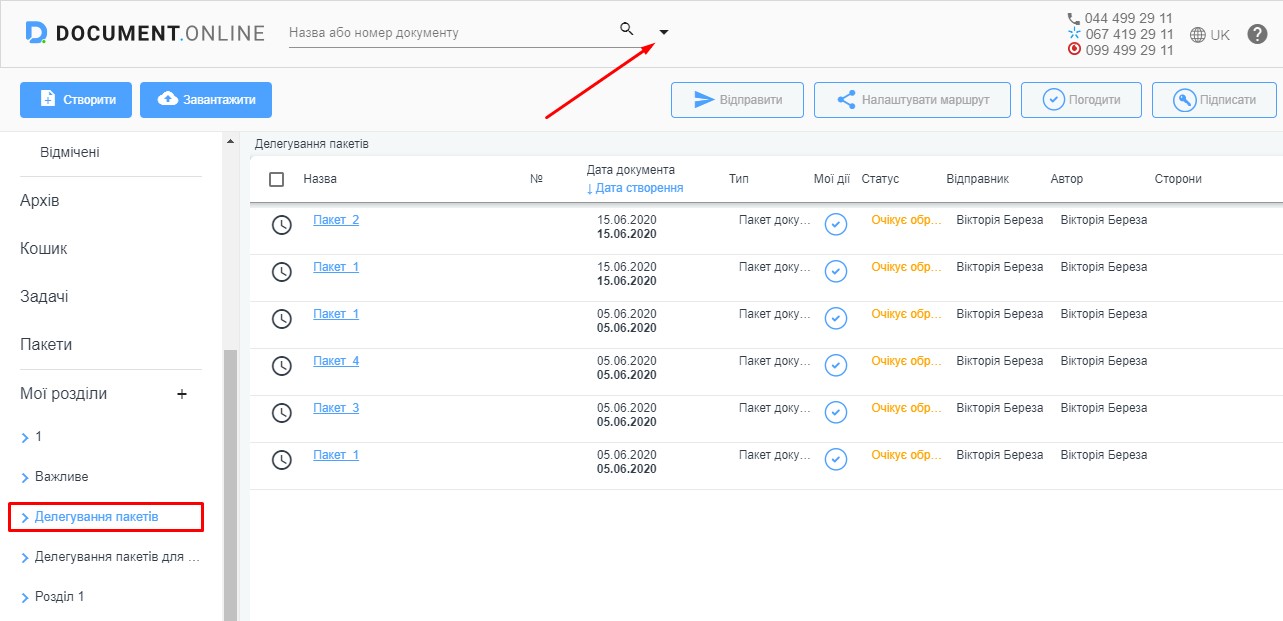This screenshot has width=1283, height=621.
Task: Click approve check icon in Пакет_3 row
Action: tap(836, 413)
